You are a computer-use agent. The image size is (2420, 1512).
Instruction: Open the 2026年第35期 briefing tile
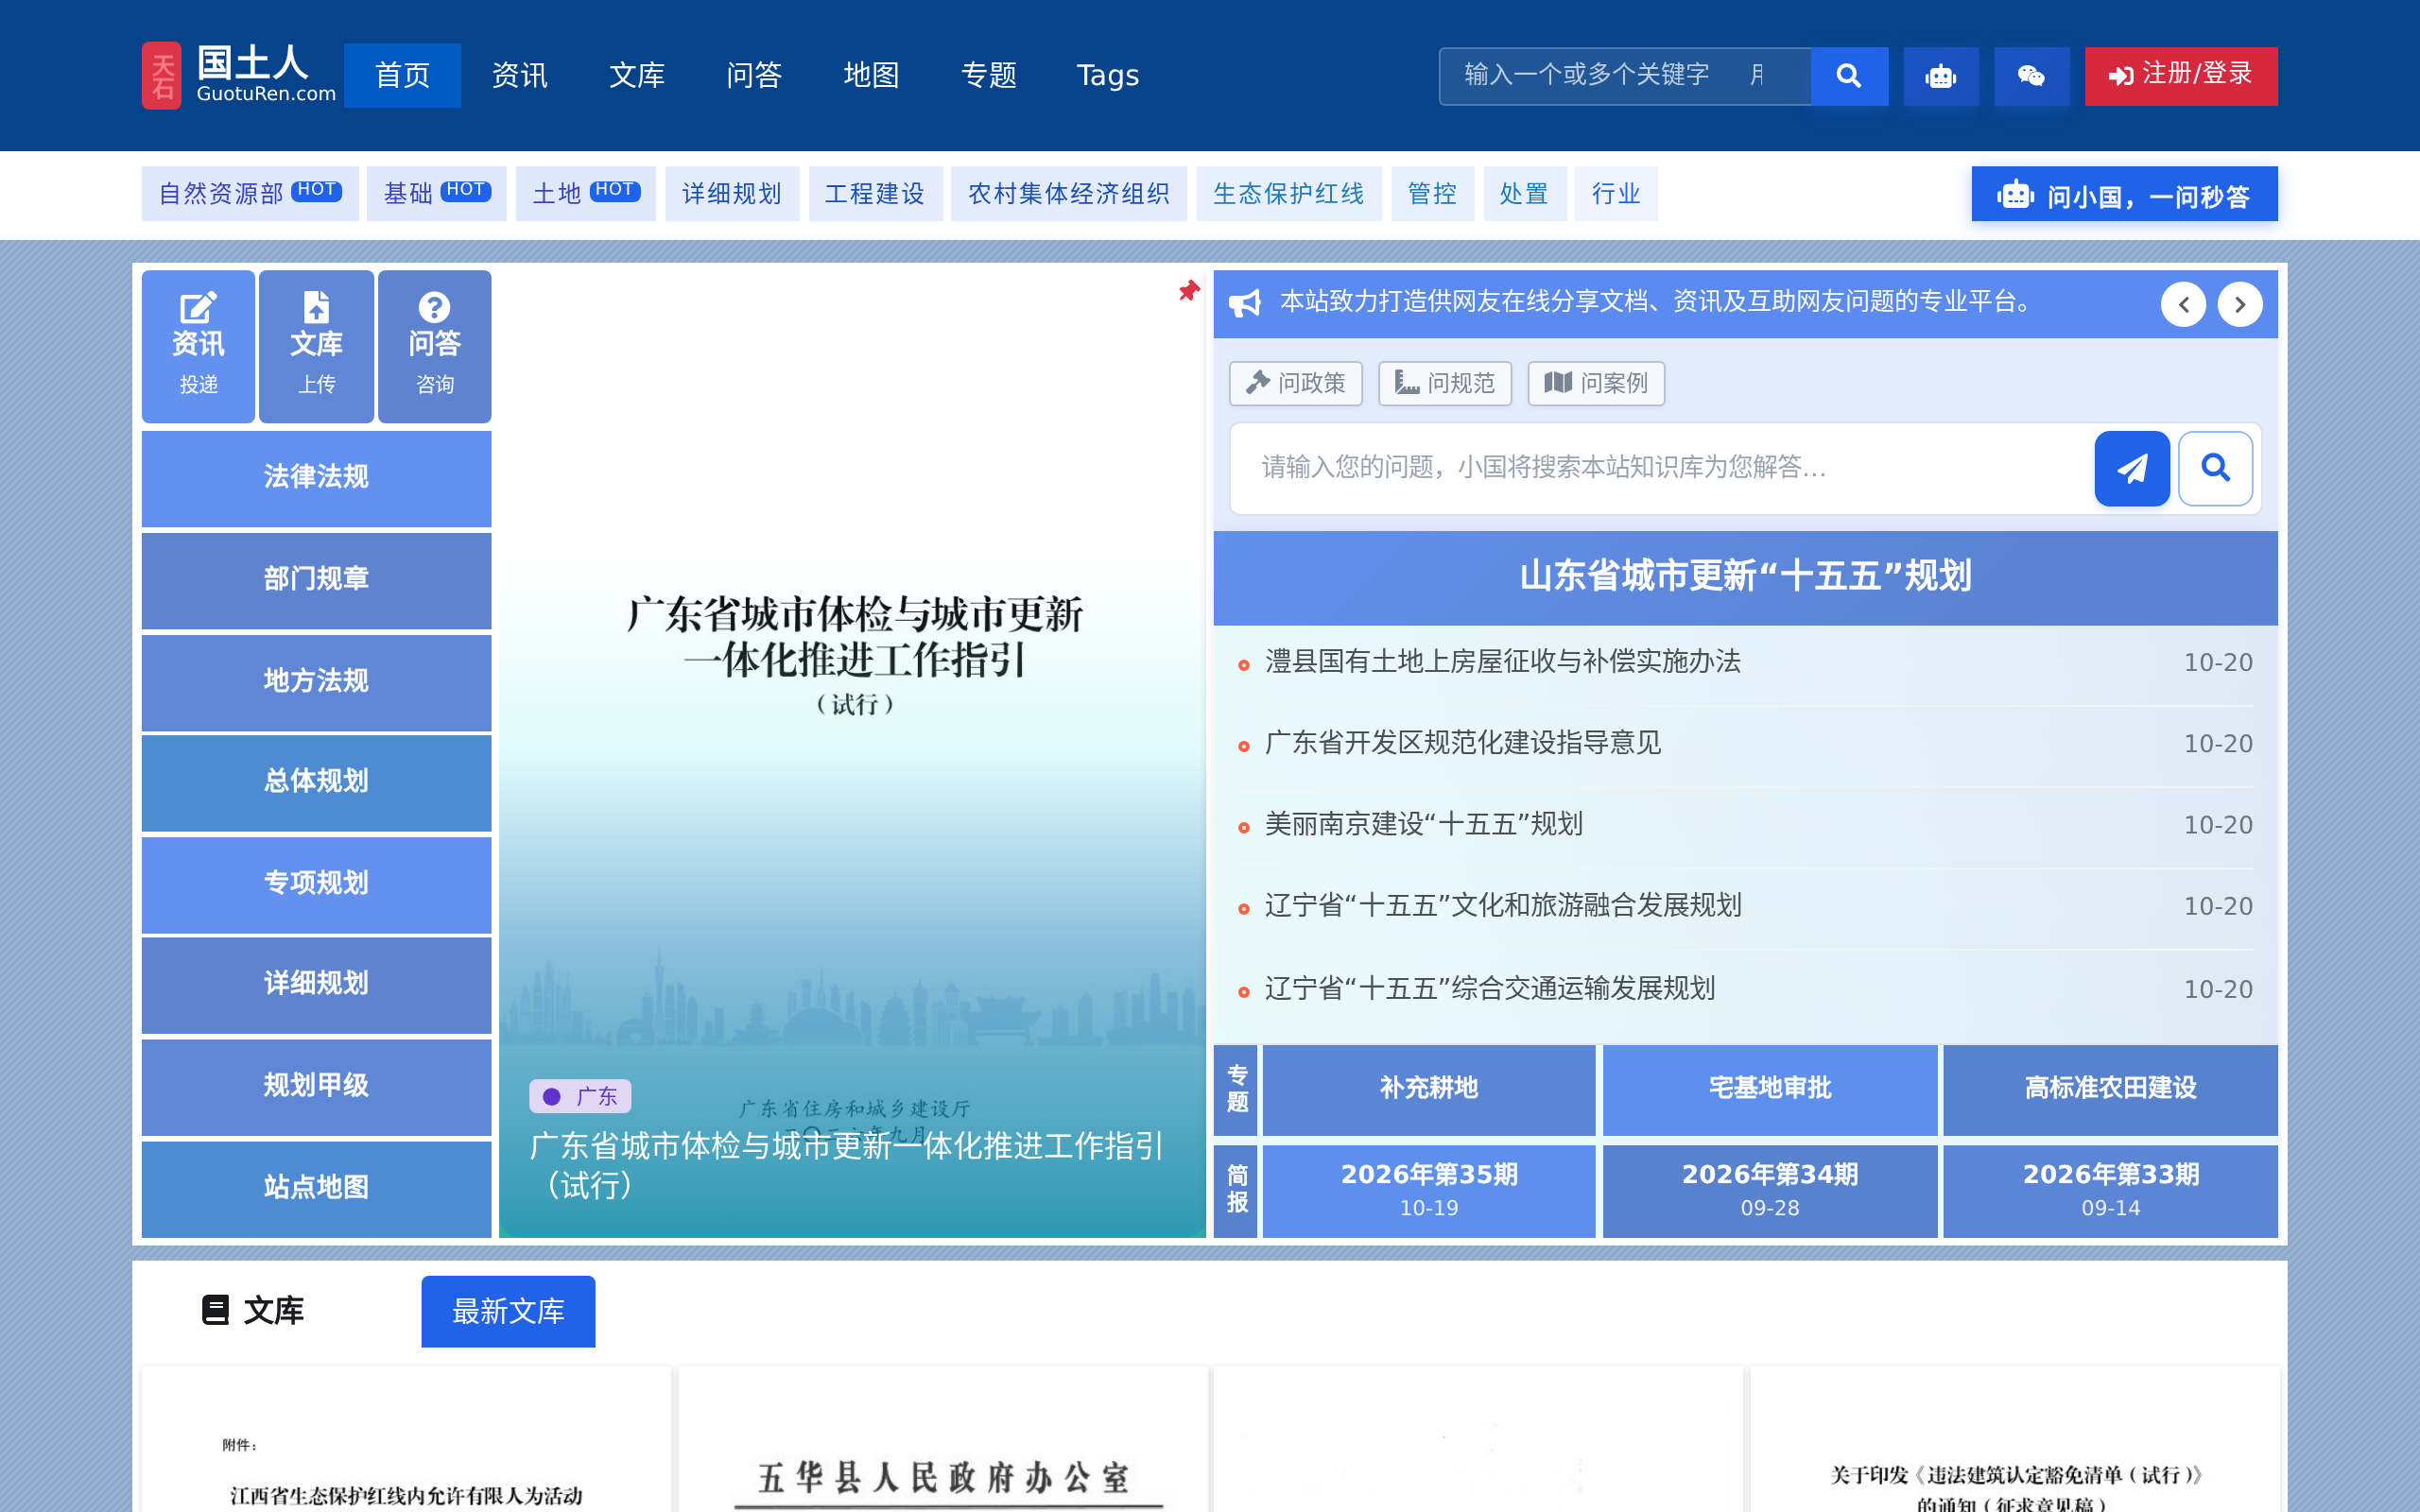click(1428, 1190)
